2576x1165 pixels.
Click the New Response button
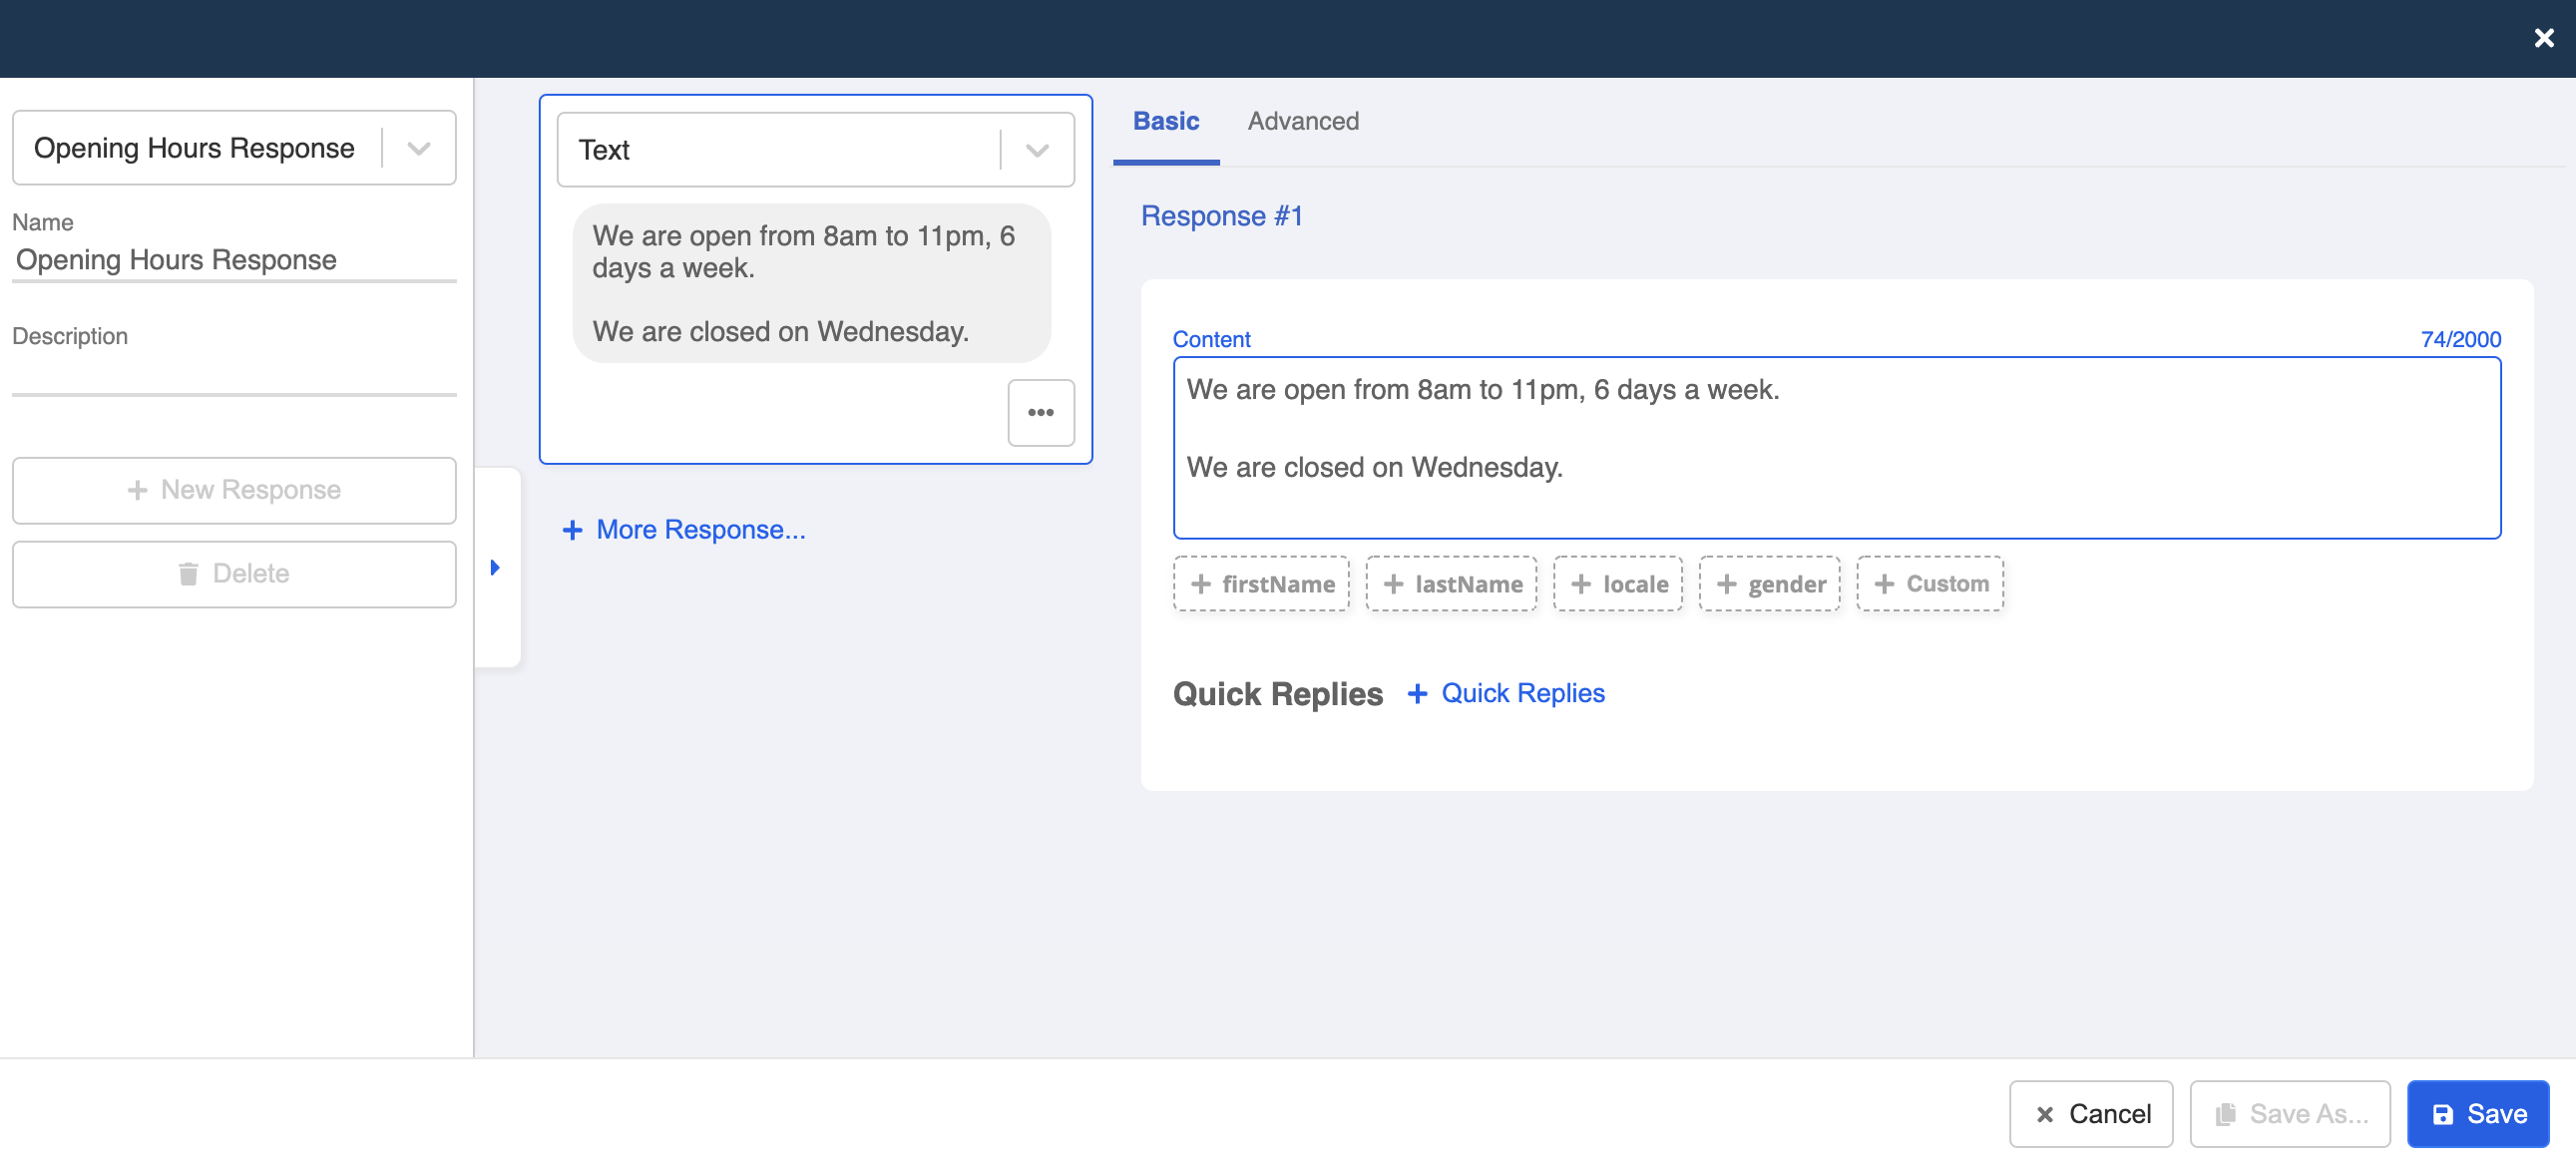[233, 490]
